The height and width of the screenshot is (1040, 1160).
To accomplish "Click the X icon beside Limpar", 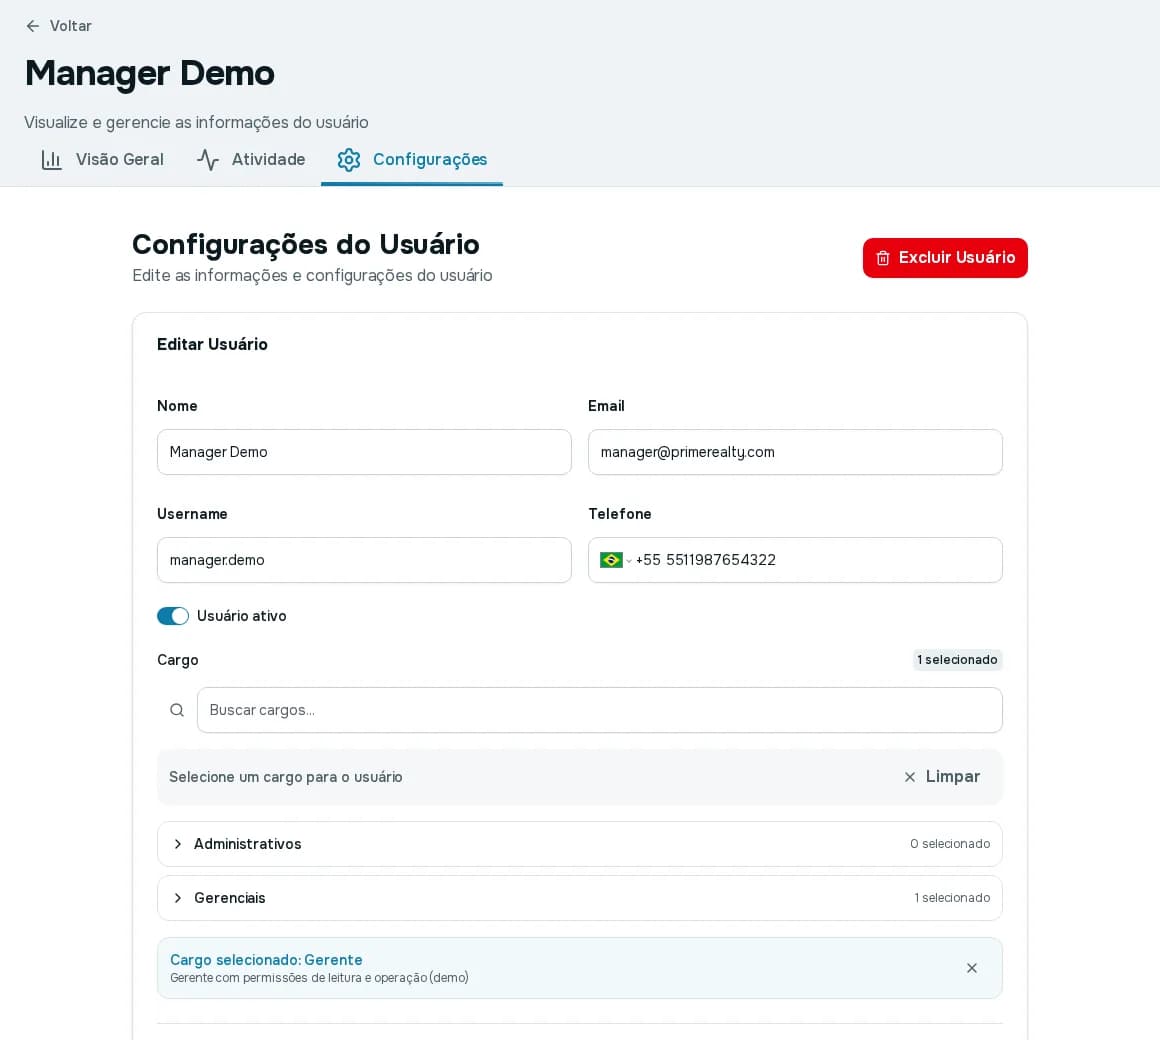I will click(x=910, y=777).
